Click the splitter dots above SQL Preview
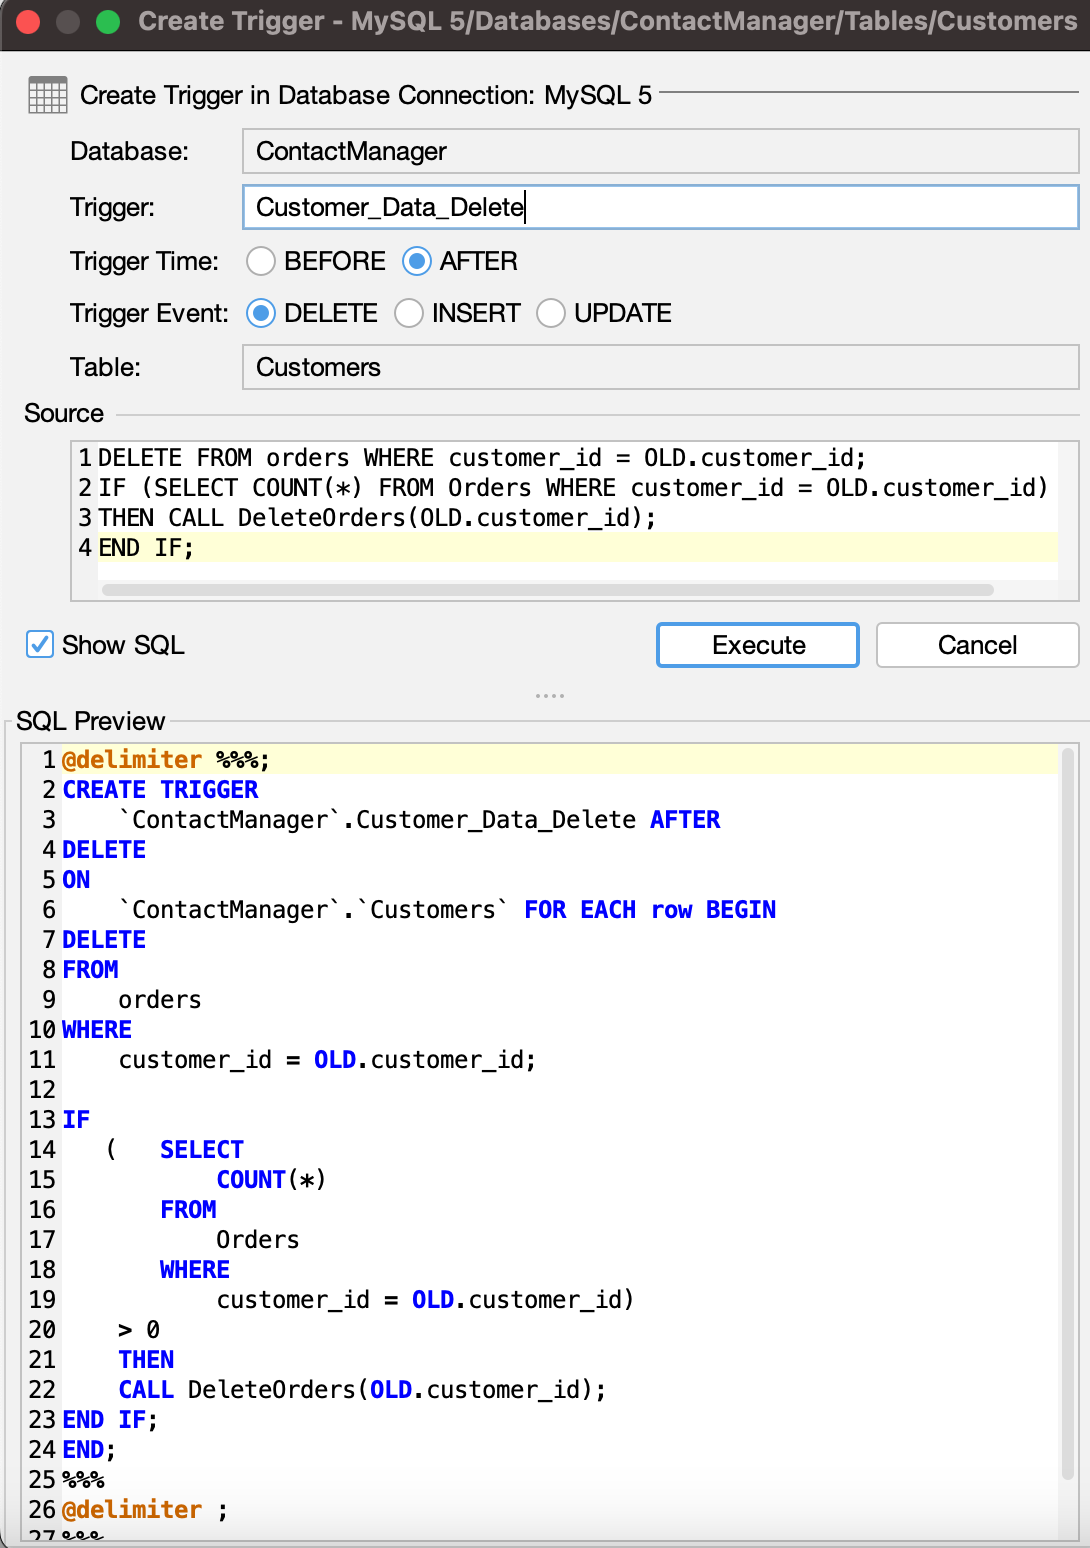This screenshot has width=1090, height=1548. 550,695
